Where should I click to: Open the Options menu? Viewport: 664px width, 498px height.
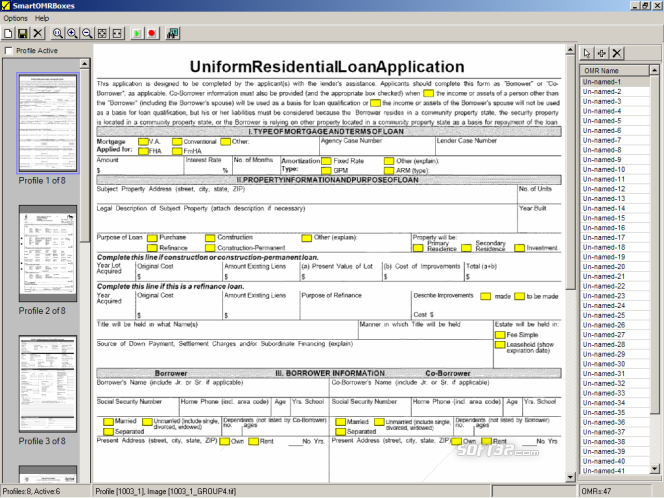click(x=15, y=18)
